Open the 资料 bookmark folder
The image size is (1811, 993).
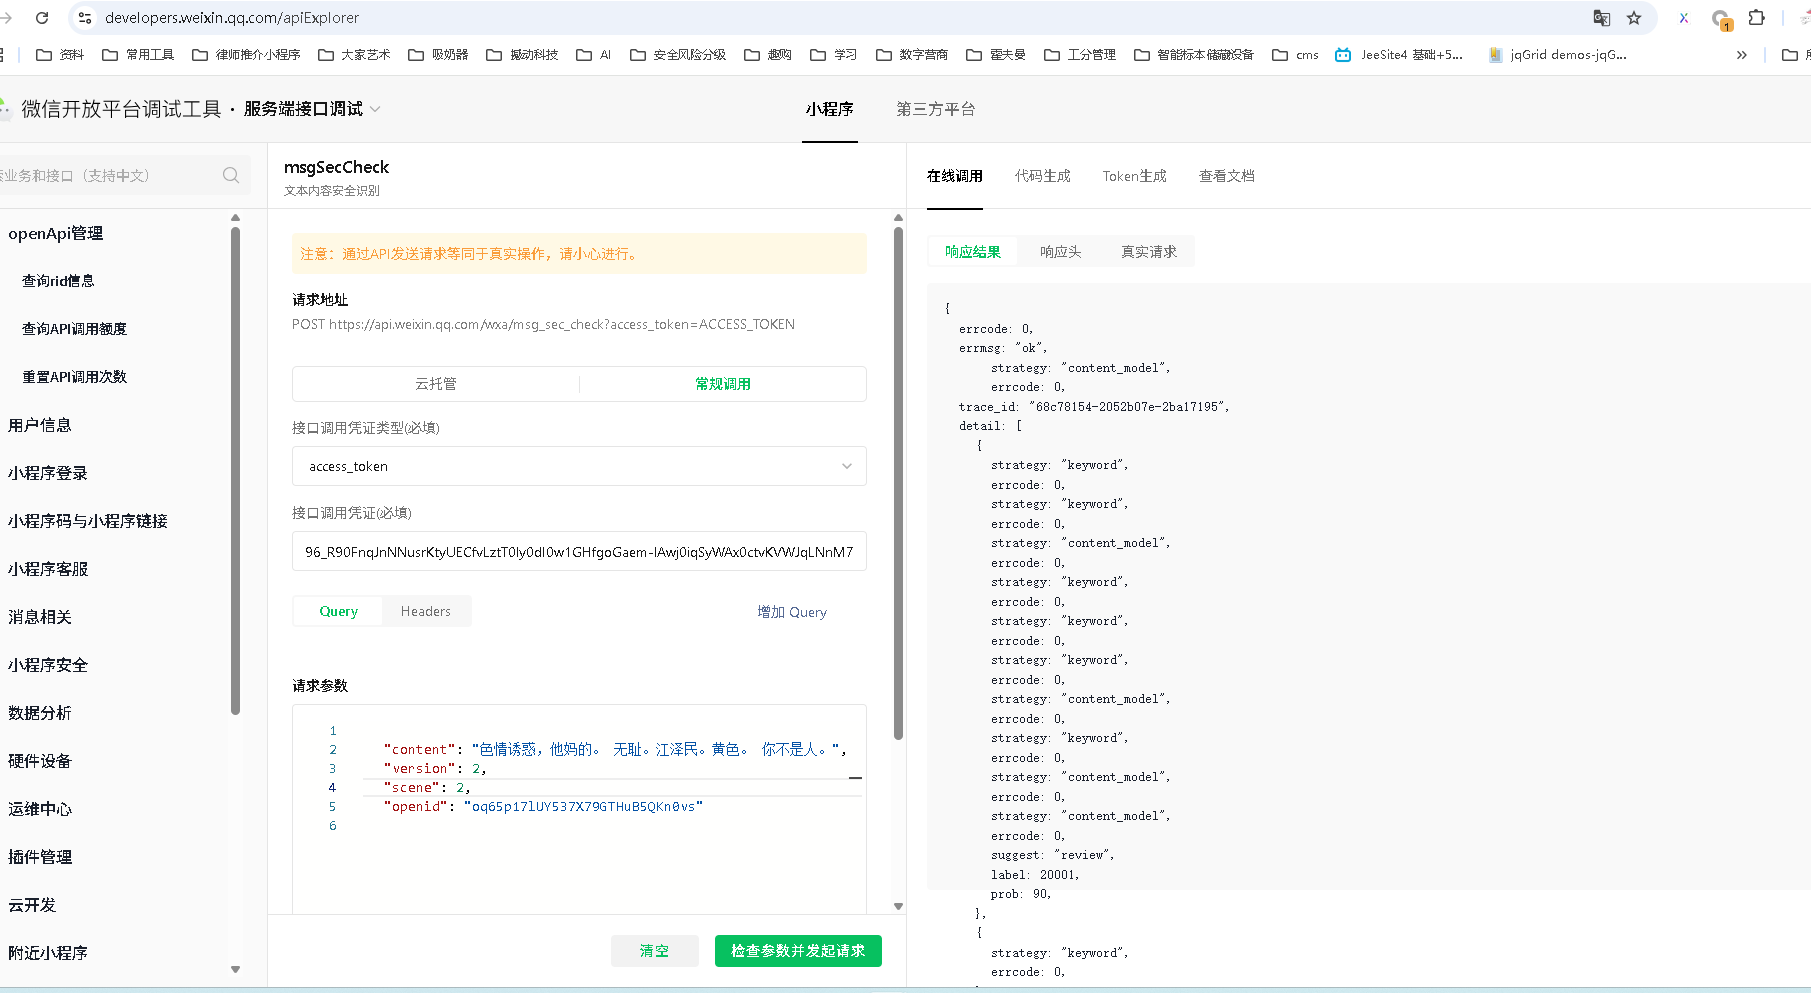pyautogui.click(x=60, y=55)
